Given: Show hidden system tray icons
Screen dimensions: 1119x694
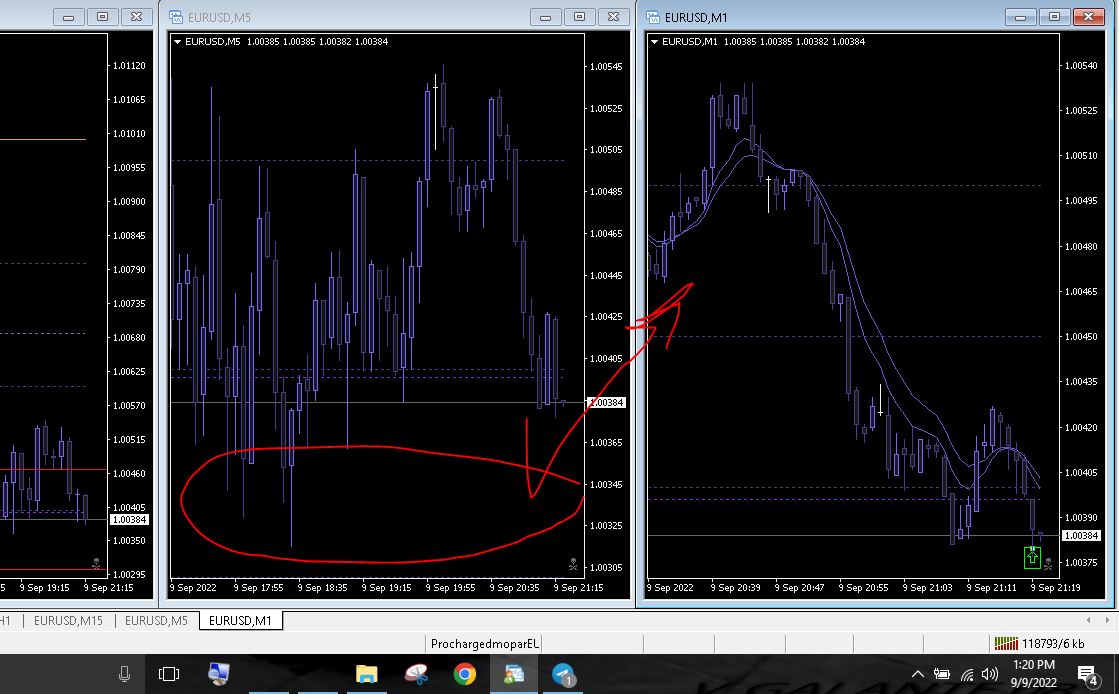Looking at the screenshot, I should 918,674.
